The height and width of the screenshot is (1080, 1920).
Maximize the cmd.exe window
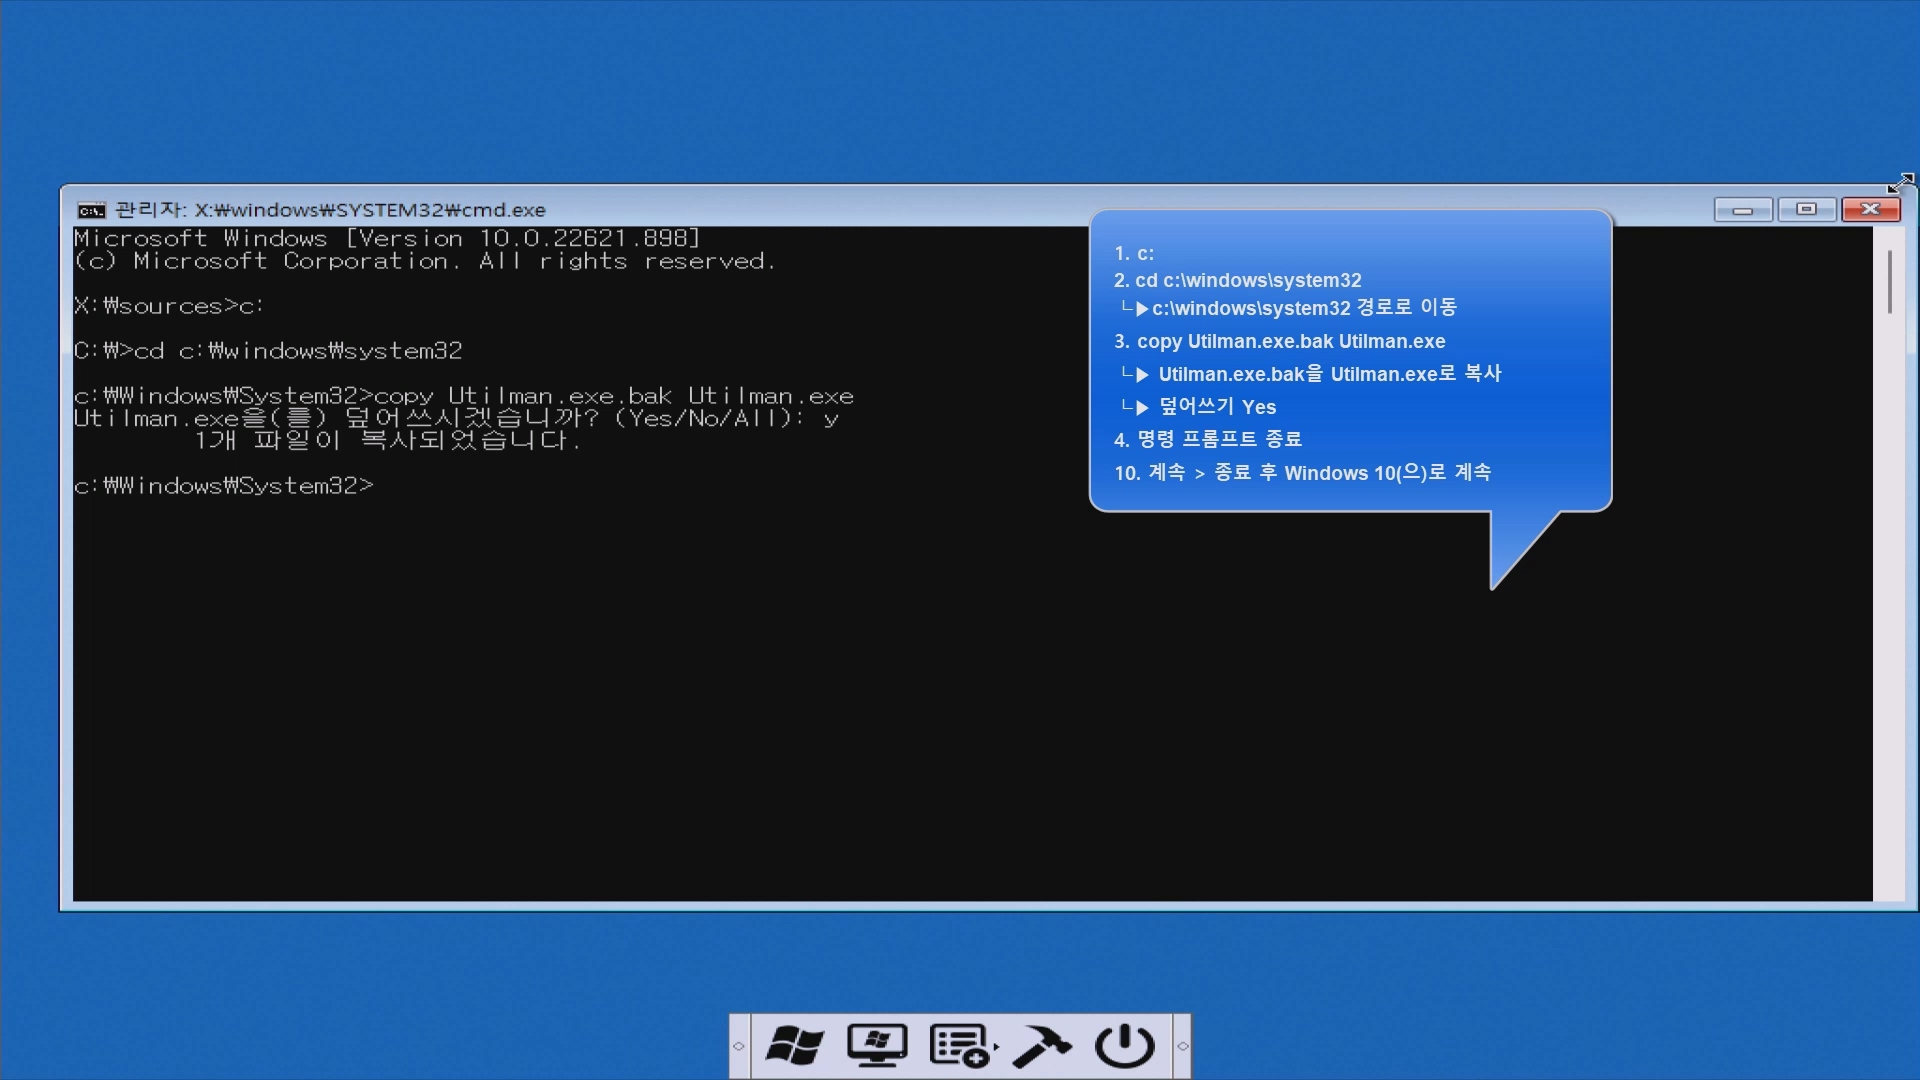pos(1806,209)
